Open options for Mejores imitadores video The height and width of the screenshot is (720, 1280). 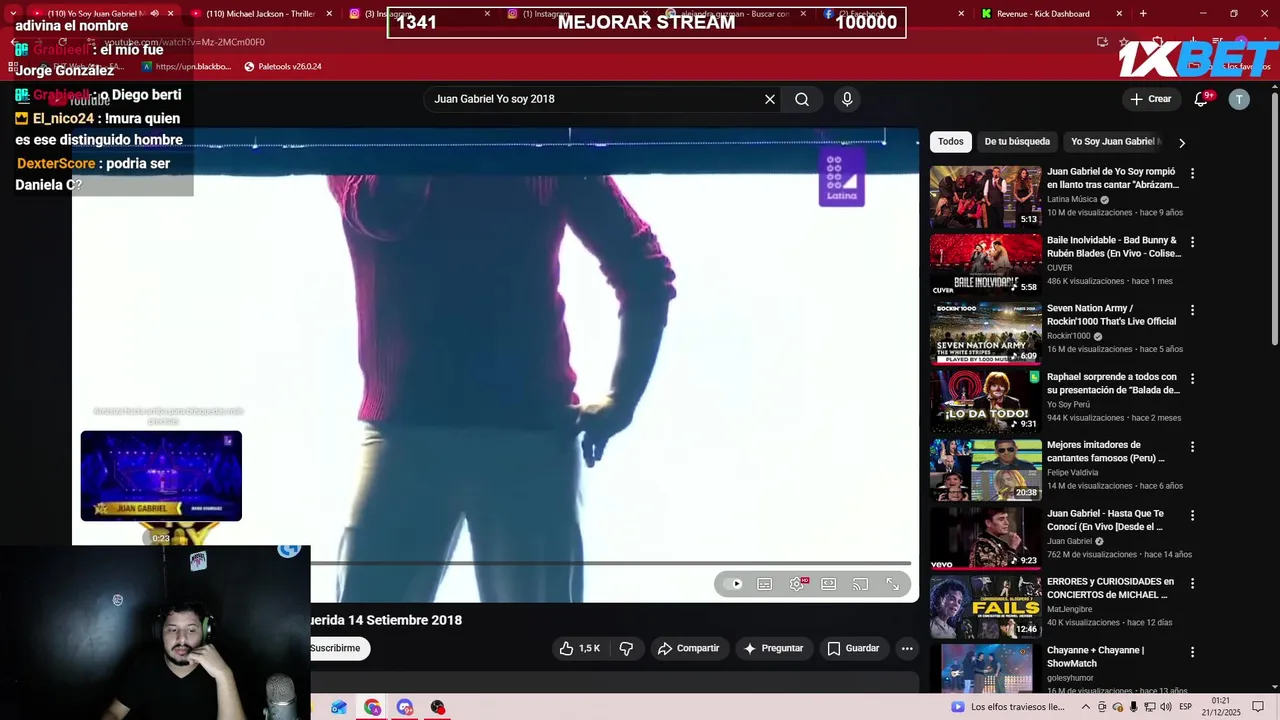(x=1192, y=446)
